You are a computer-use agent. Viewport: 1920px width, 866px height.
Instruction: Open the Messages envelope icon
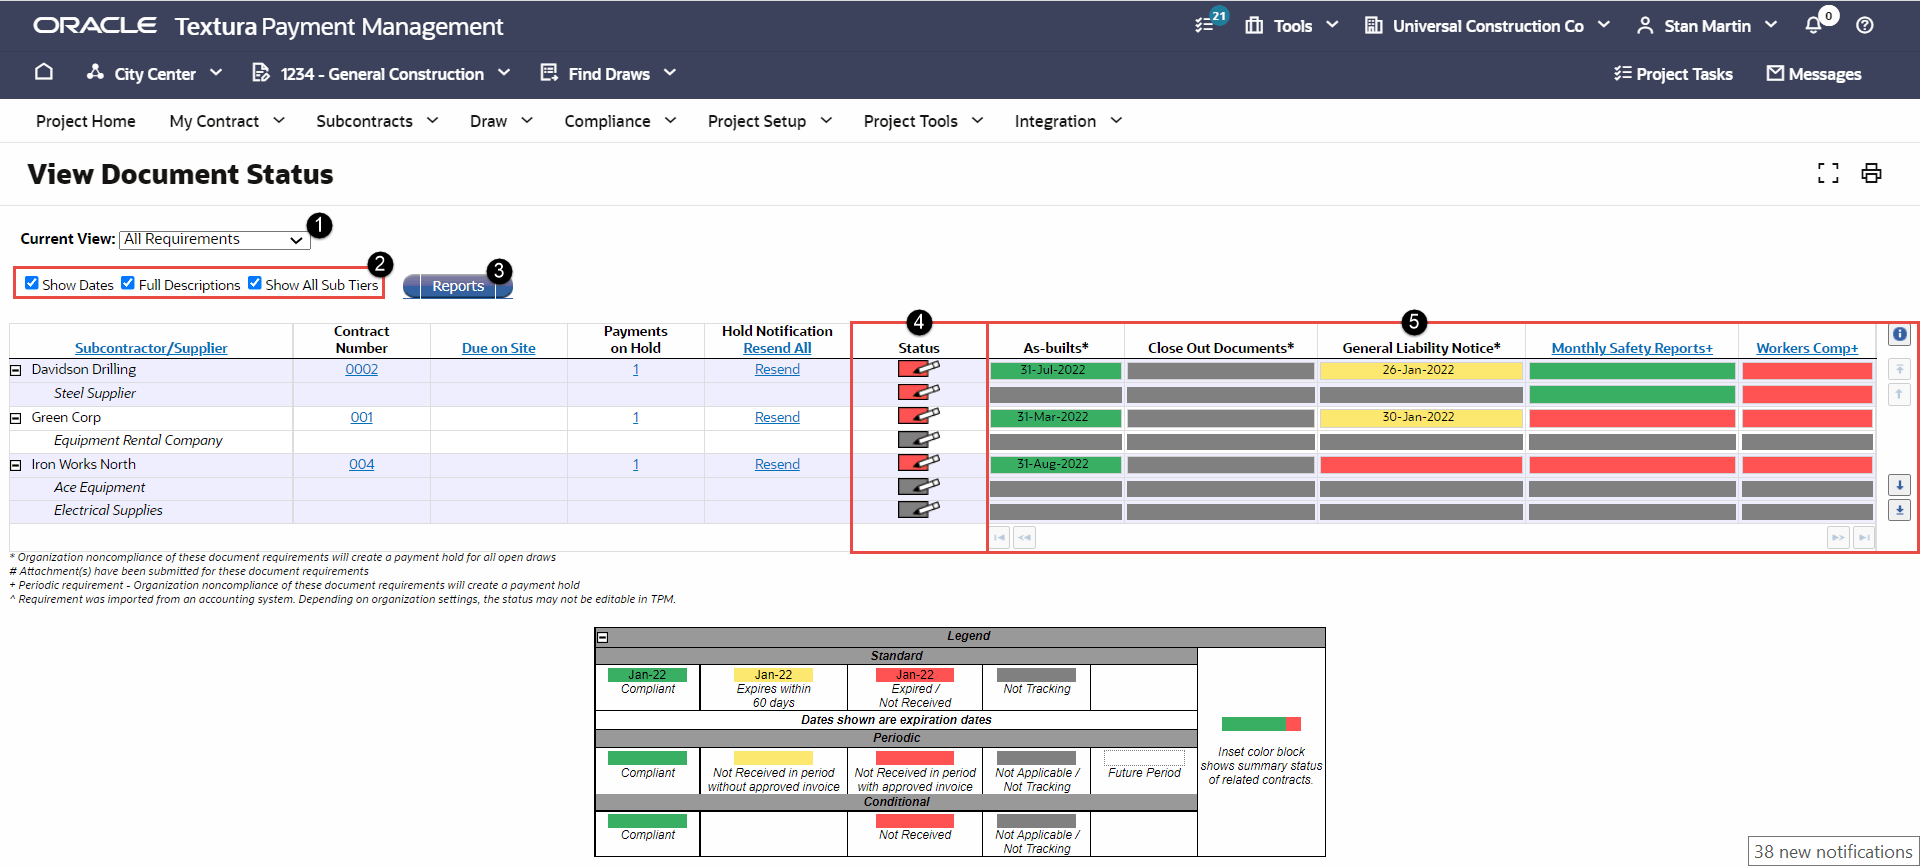[x=1775, y=73]
